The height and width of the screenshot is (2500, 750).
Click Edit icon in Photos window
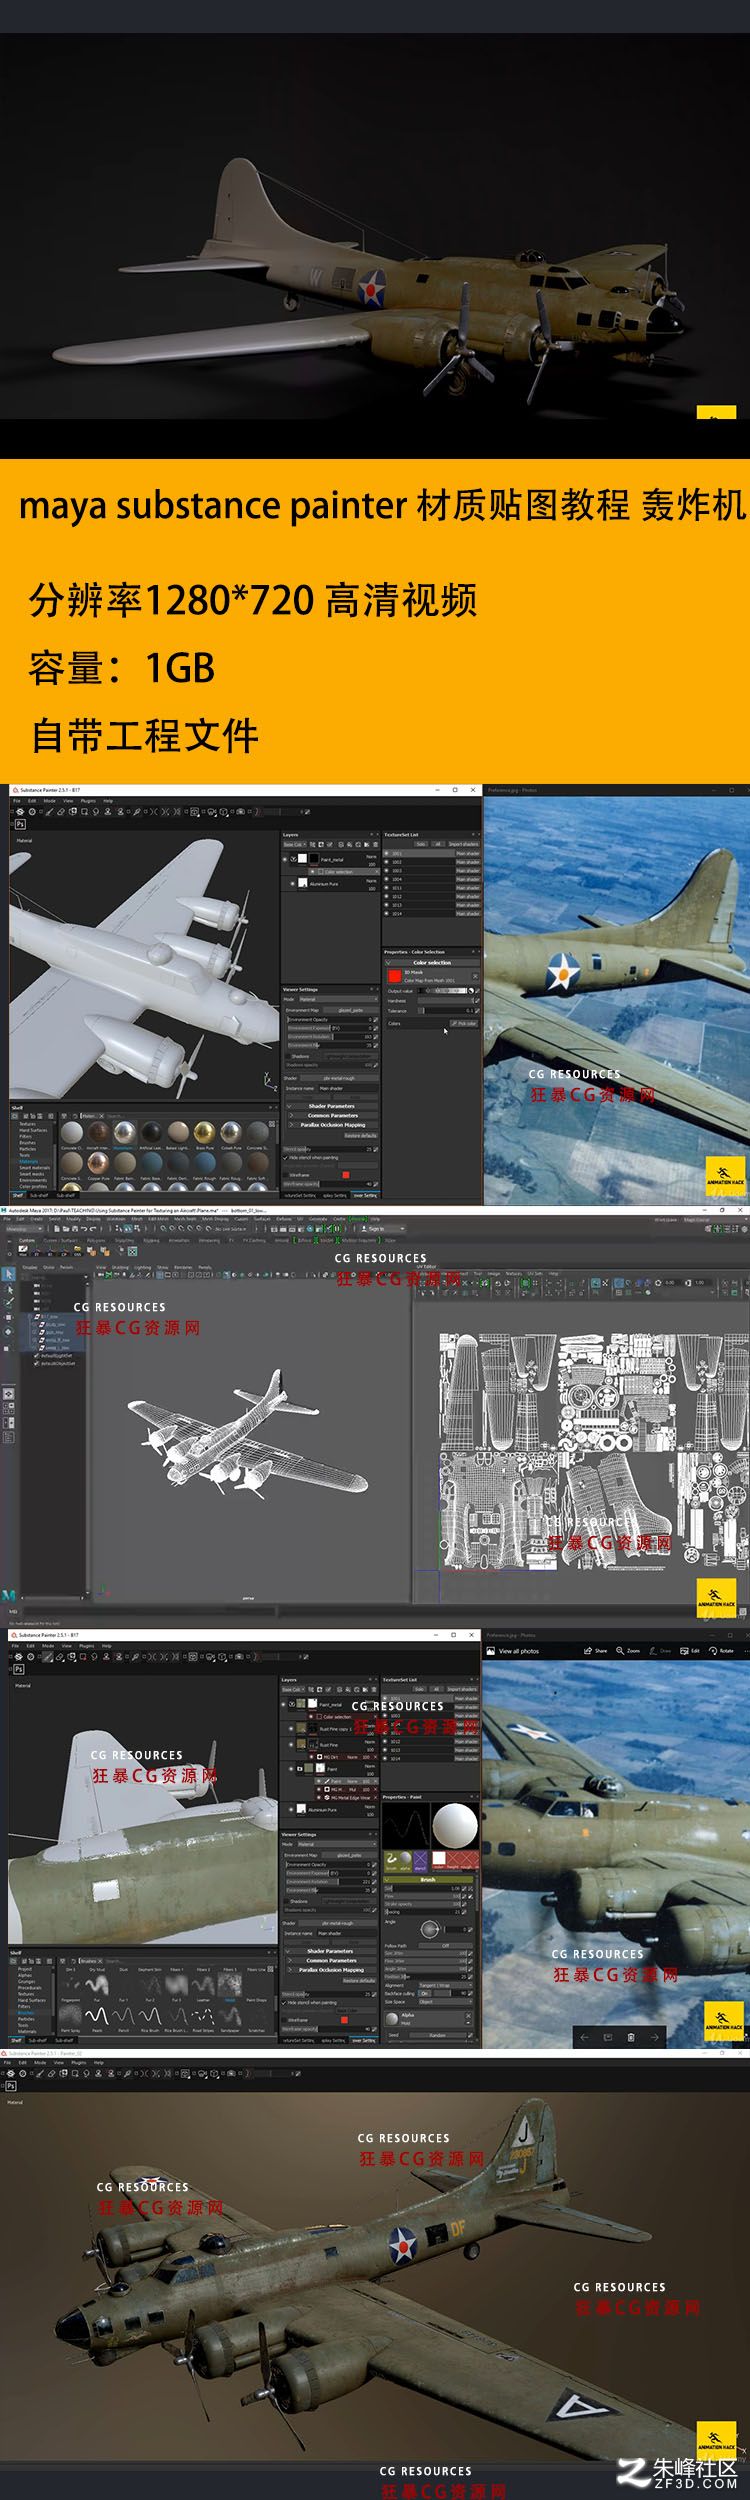point(689,1651)
